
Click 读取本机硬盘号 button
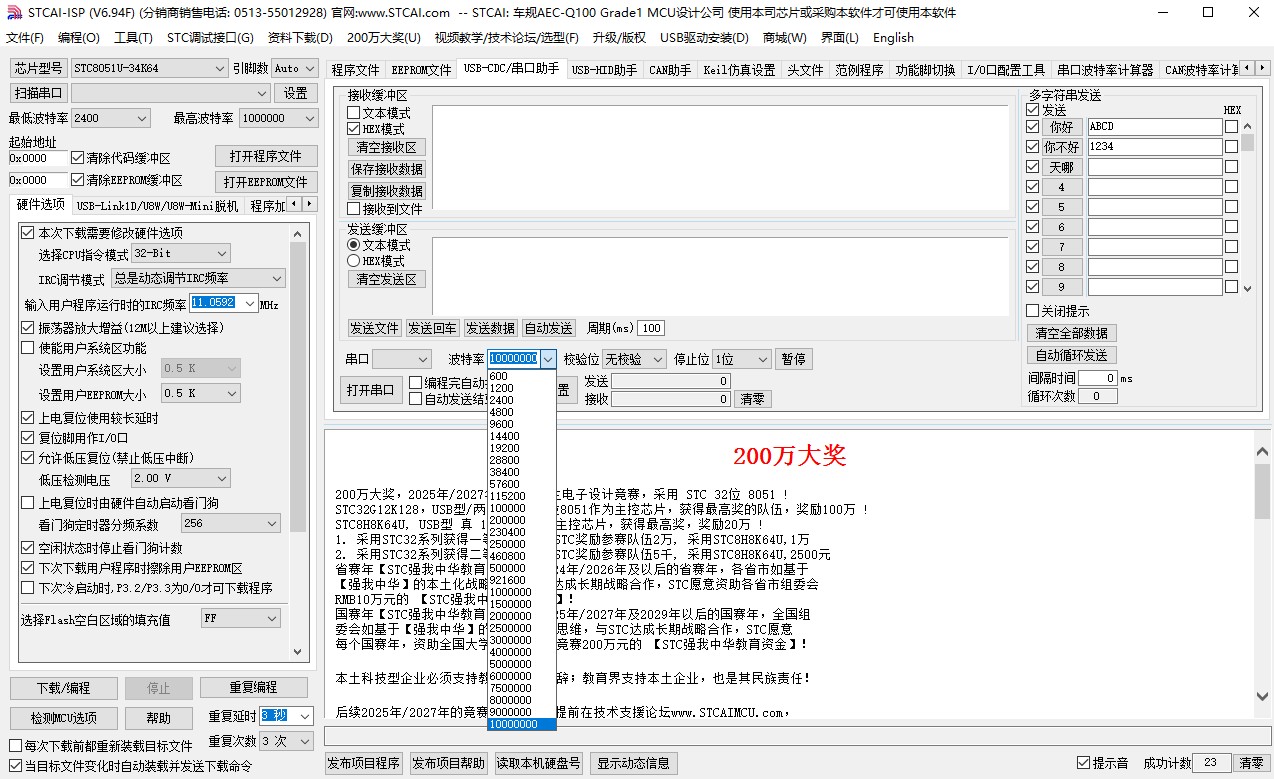(539, 763)
